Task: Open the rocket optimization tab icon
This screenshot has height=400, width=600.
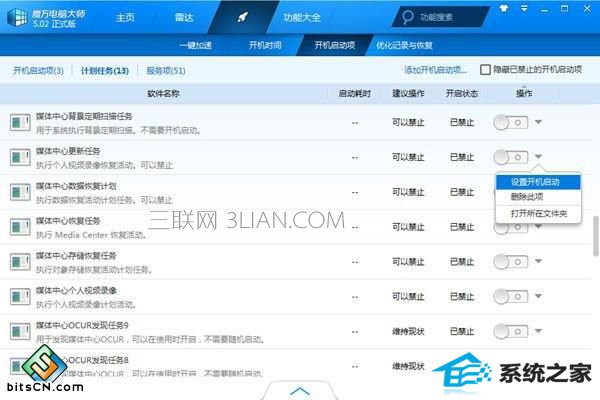Action: [x=243, y=17]
